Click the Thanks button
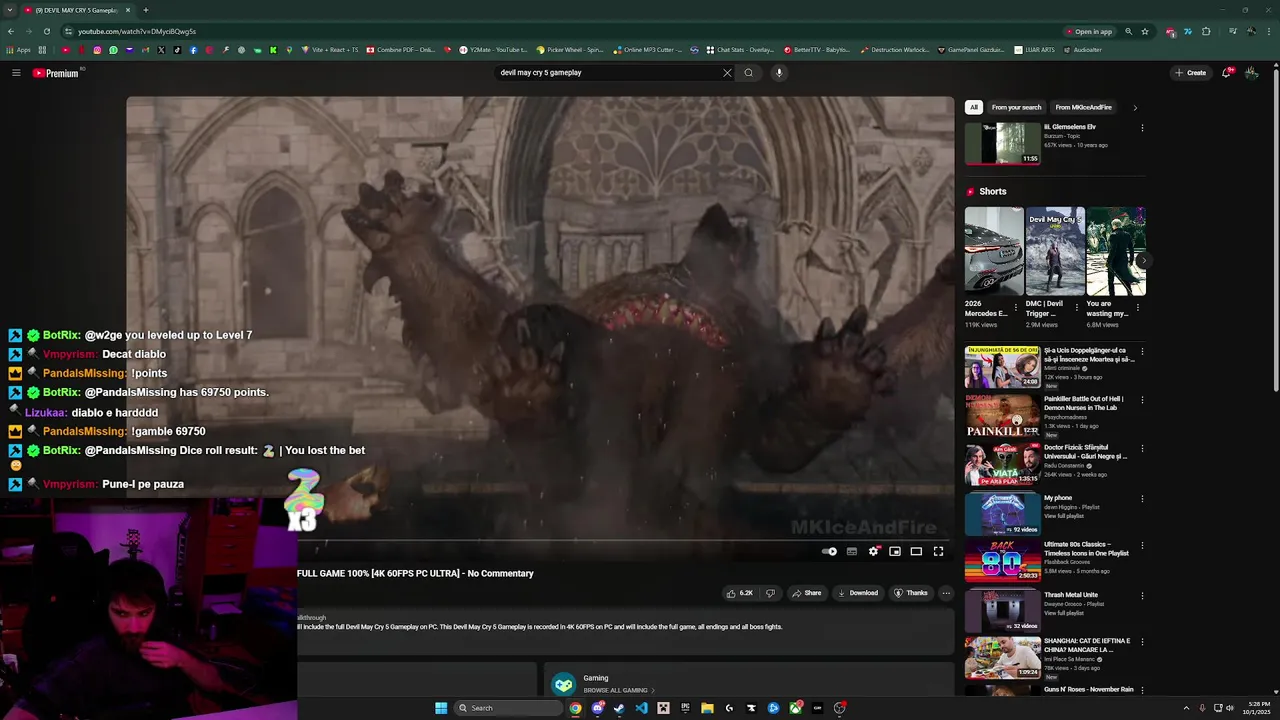The height and width of the screenshot is (720, 1280). 911,593
